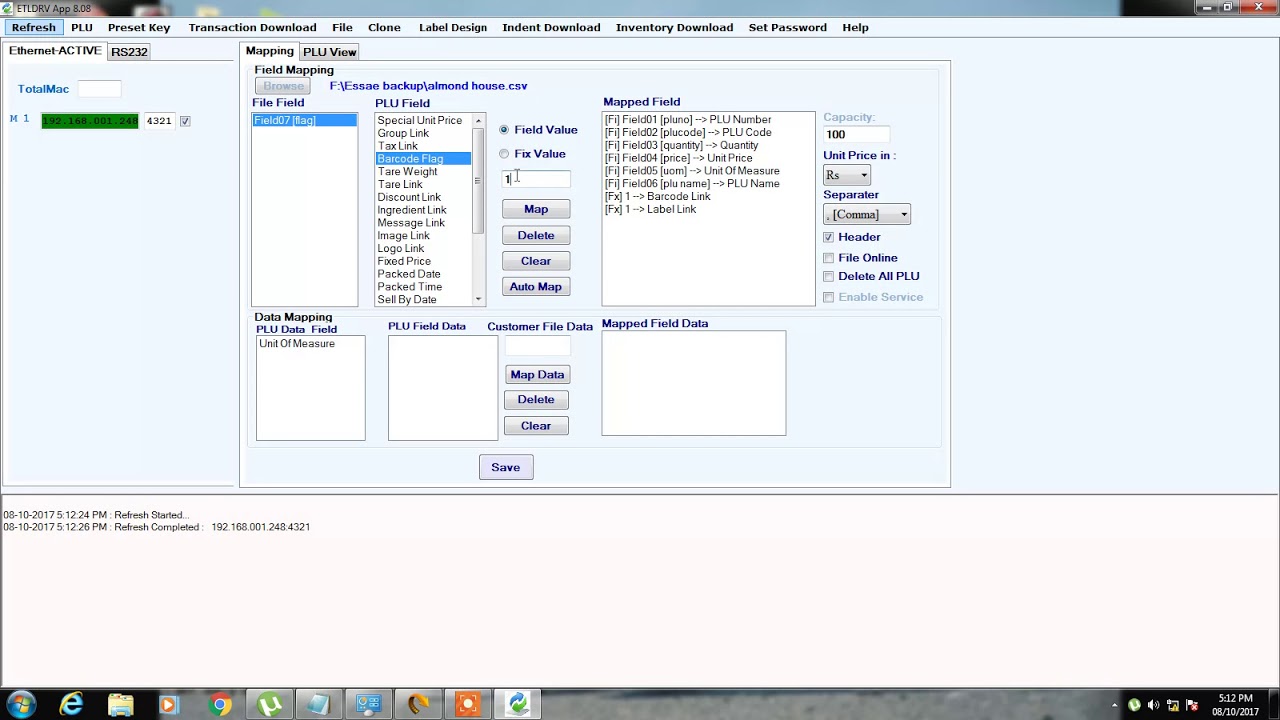This screenshot has height=720, width=1280.
Task: Open Google Chrome from taskbar
Action: click(220, 705)
